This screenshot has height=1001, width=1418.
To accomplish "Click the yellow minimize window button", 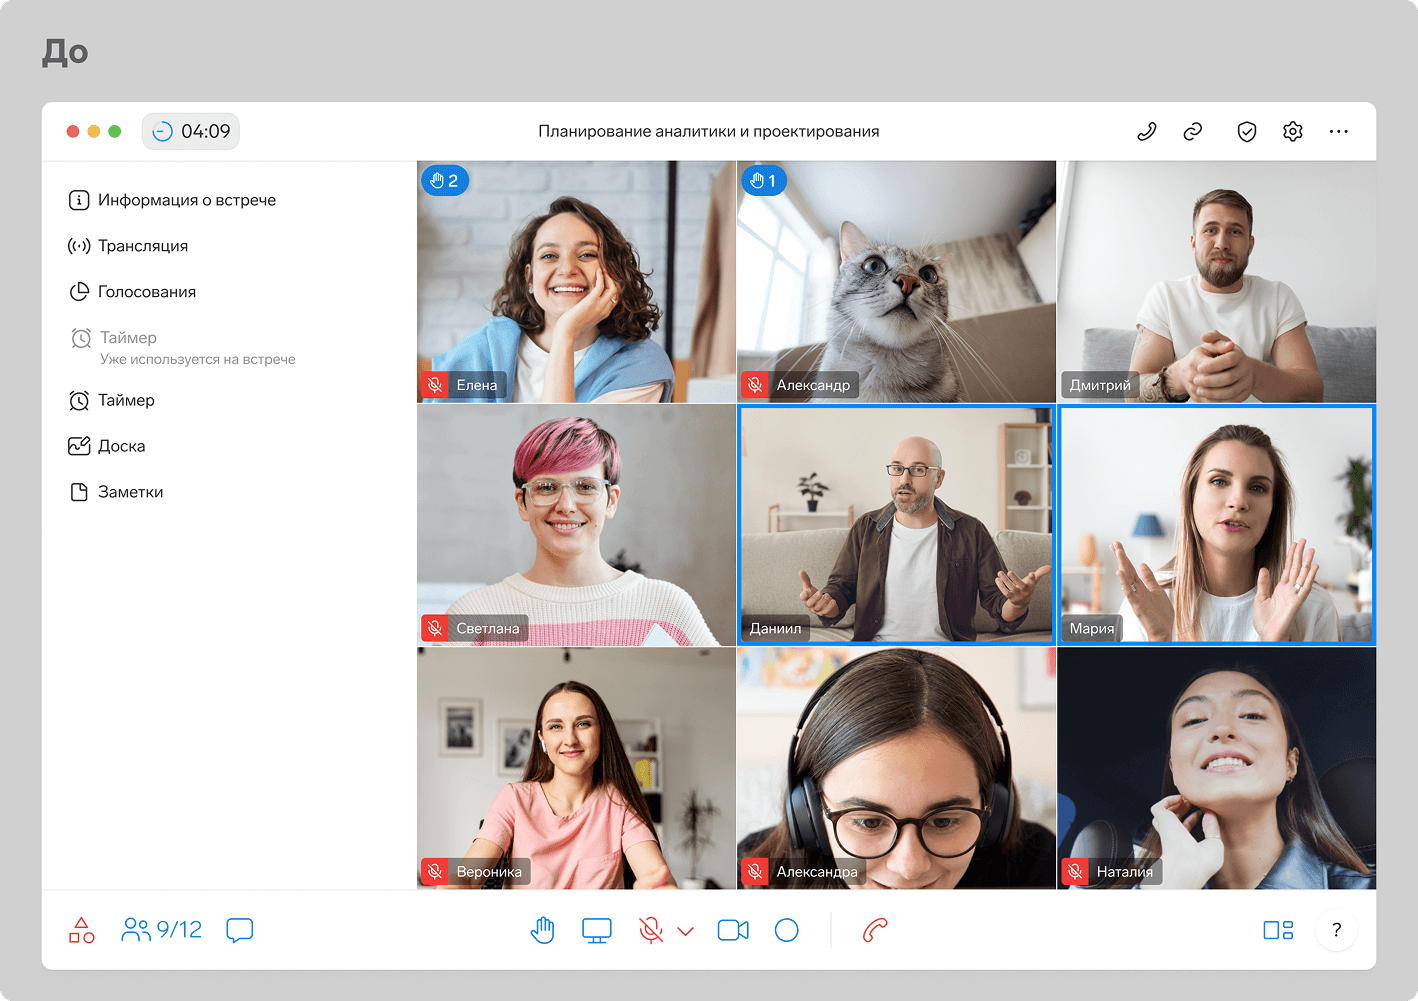I will tap(94, 131).
